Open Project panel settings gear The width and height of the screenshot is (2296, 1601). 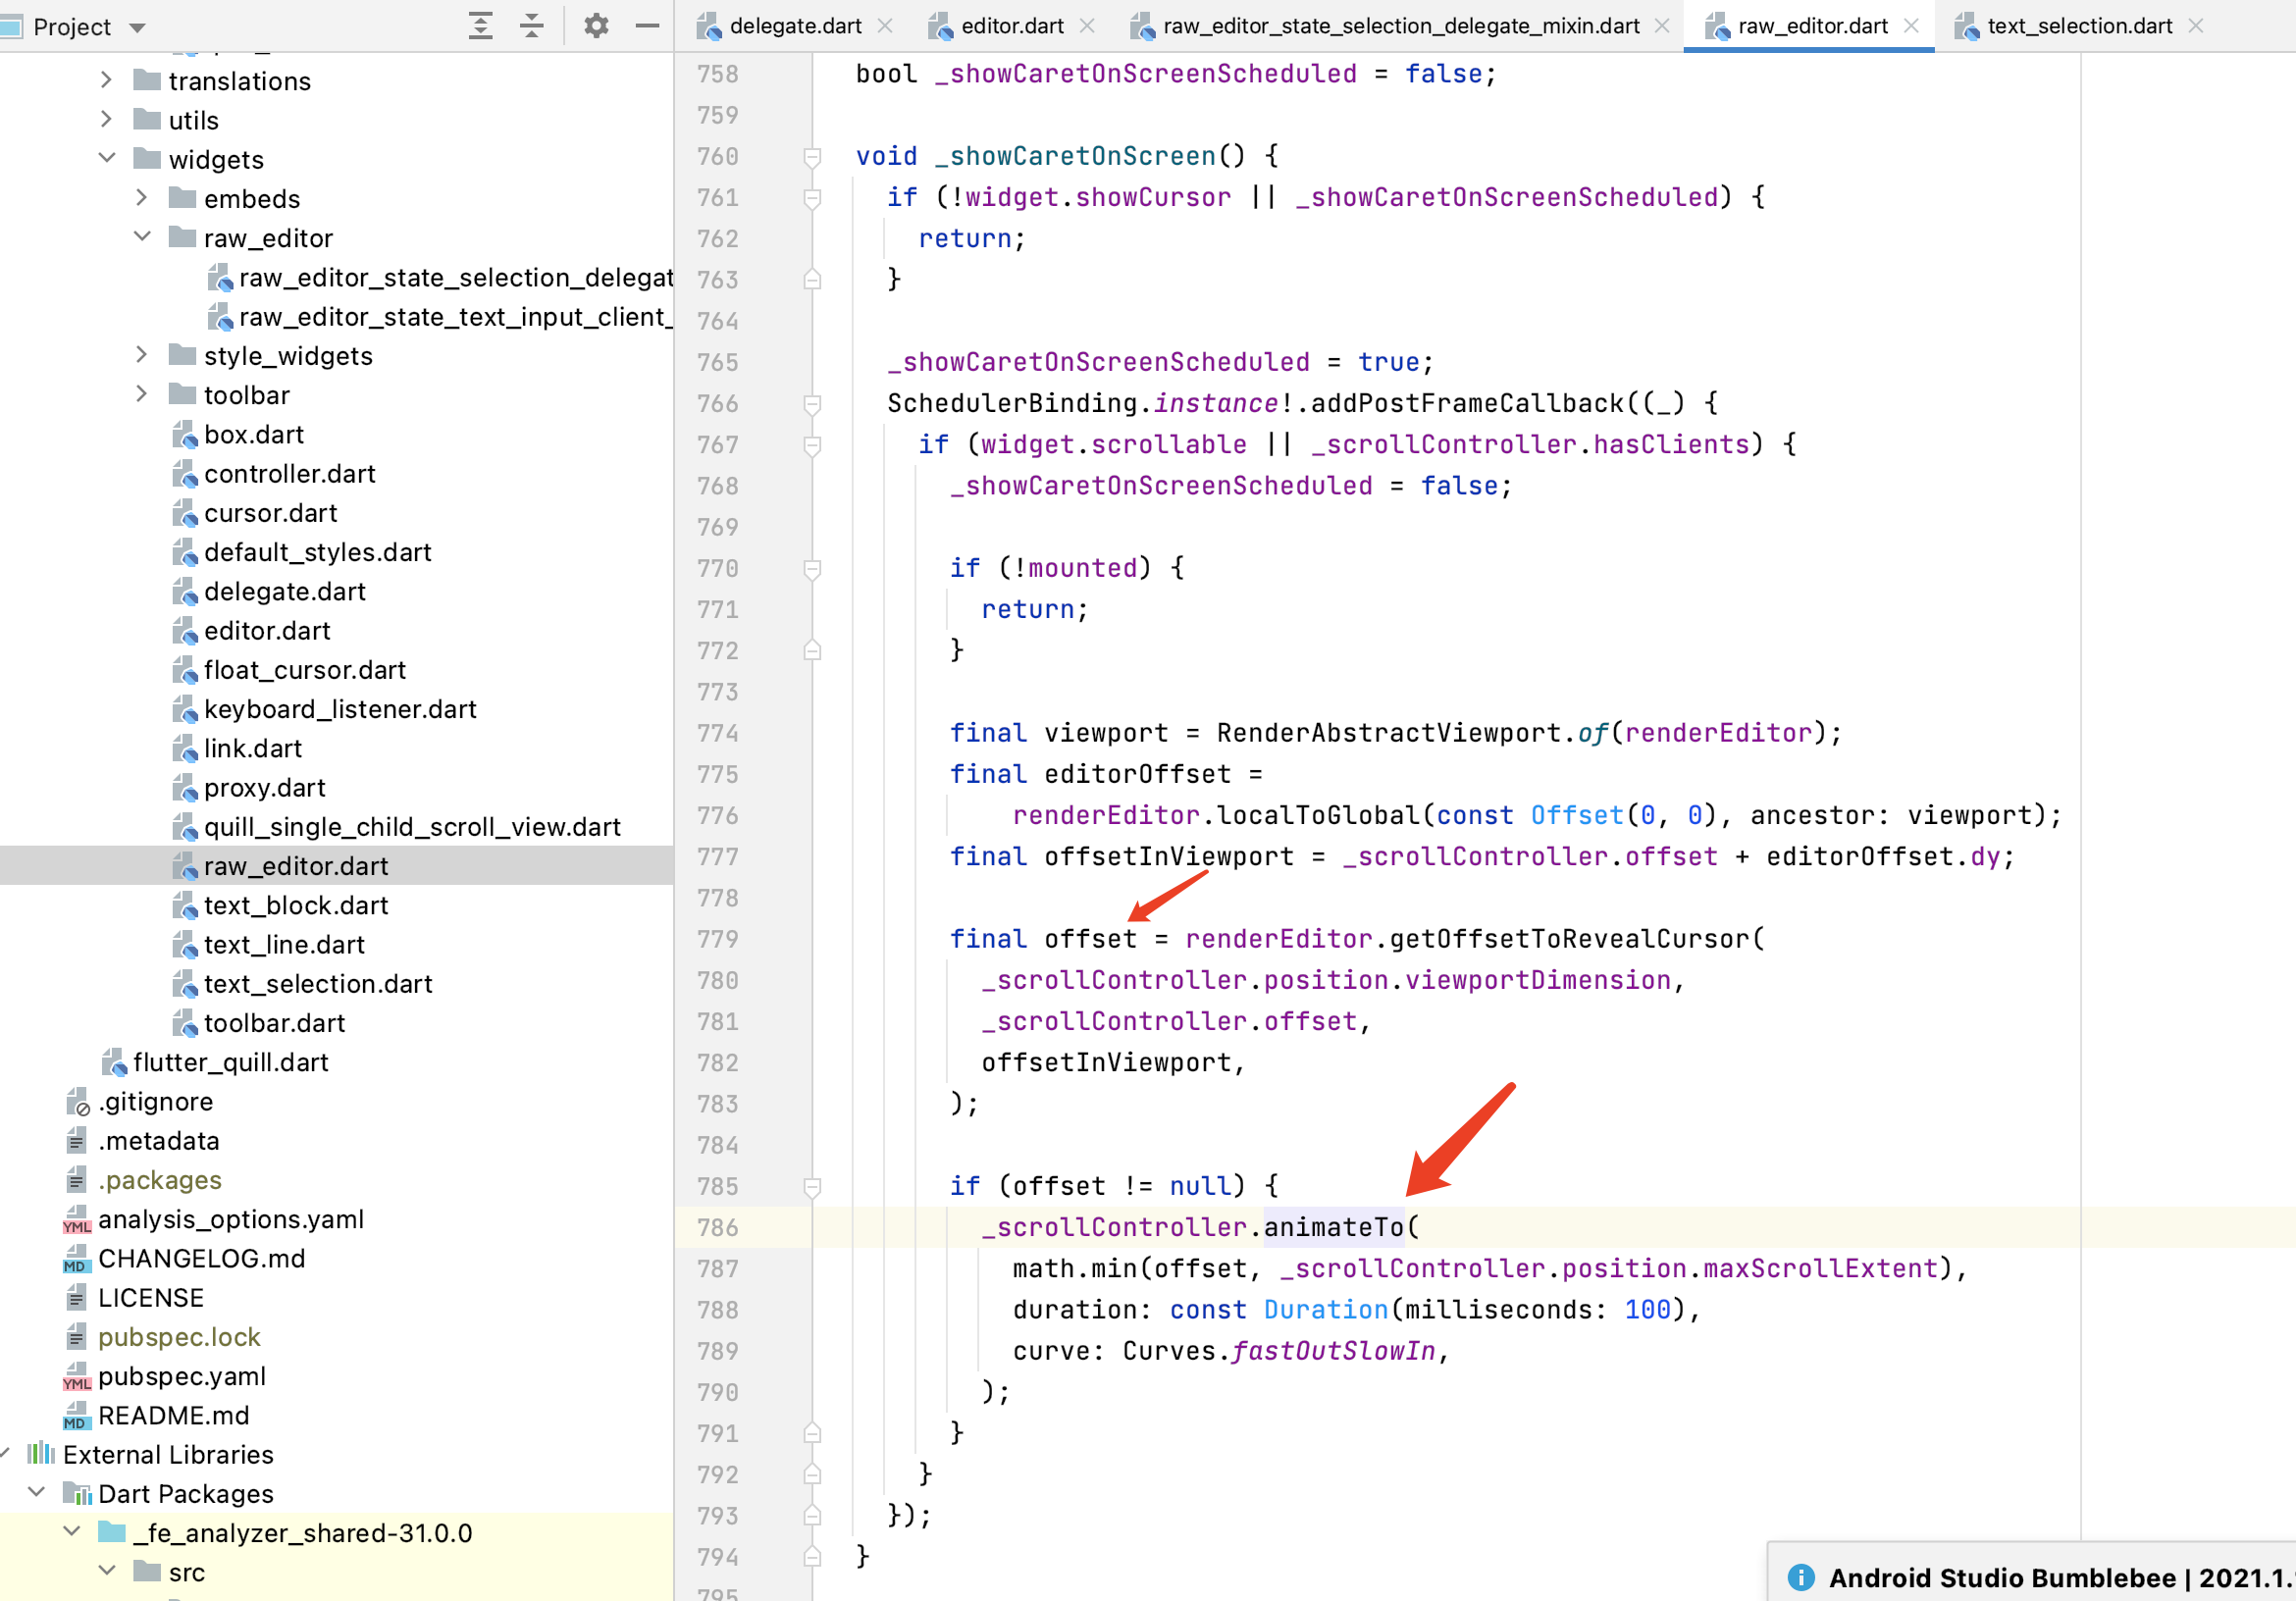pyautogui.click(x=596, y=26)
